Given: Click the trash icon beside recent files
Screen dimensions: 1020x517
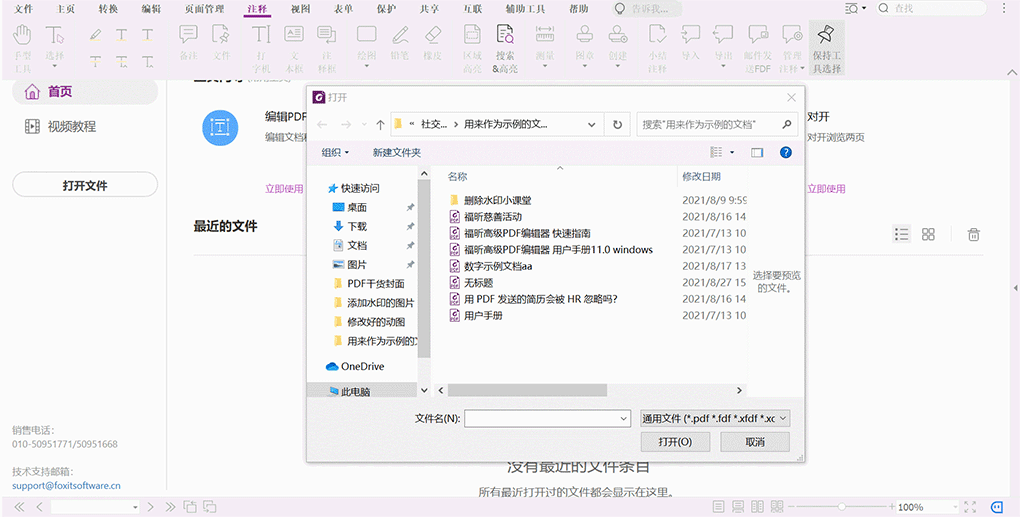Looking at the screenshot, I should tap(974, 235).
